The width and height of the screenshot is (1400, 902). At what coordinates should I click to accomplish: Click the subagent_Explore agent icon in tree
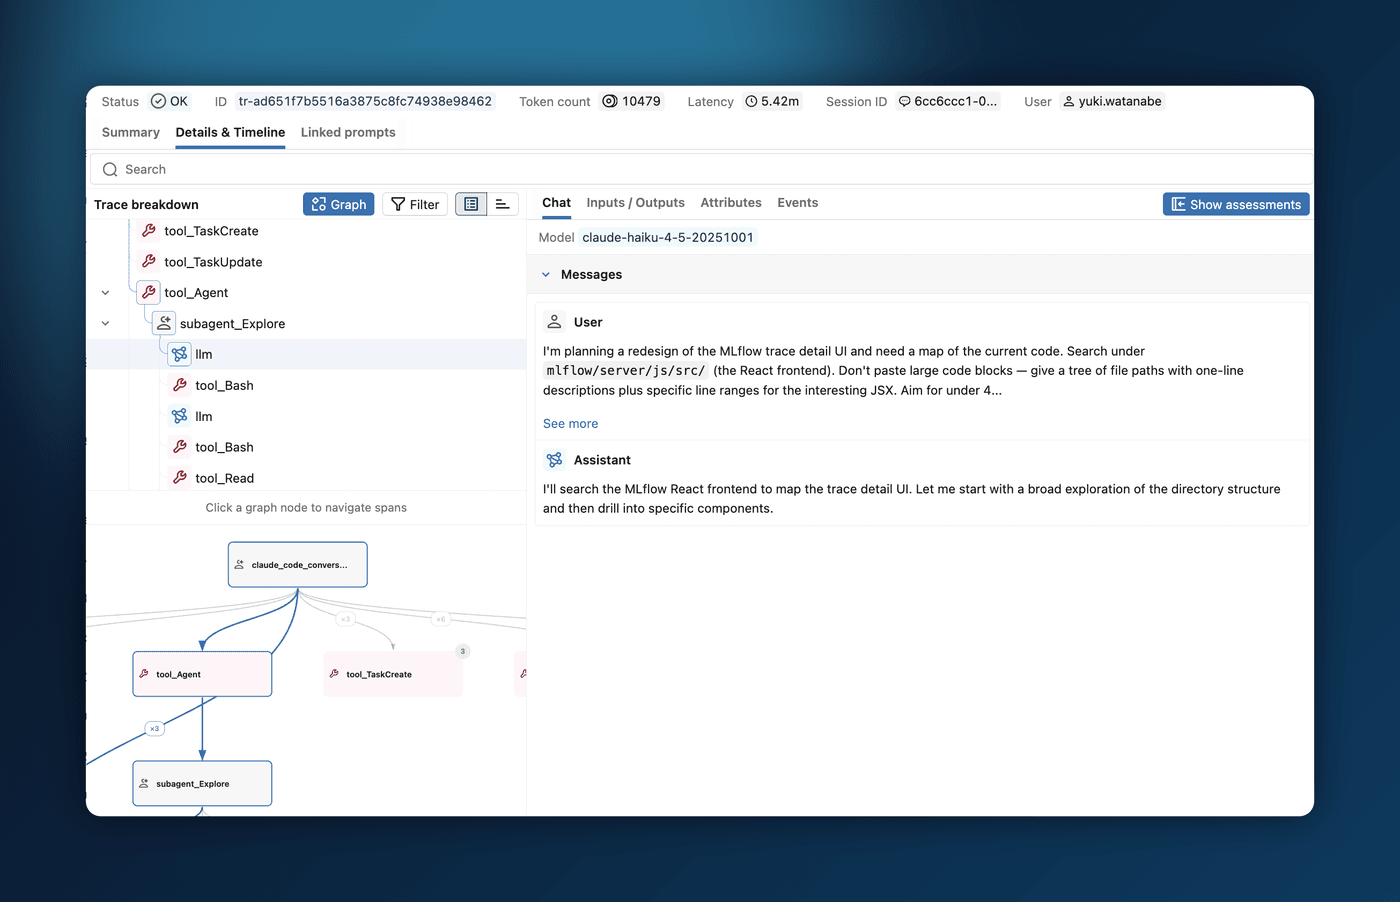coord(164,324)
